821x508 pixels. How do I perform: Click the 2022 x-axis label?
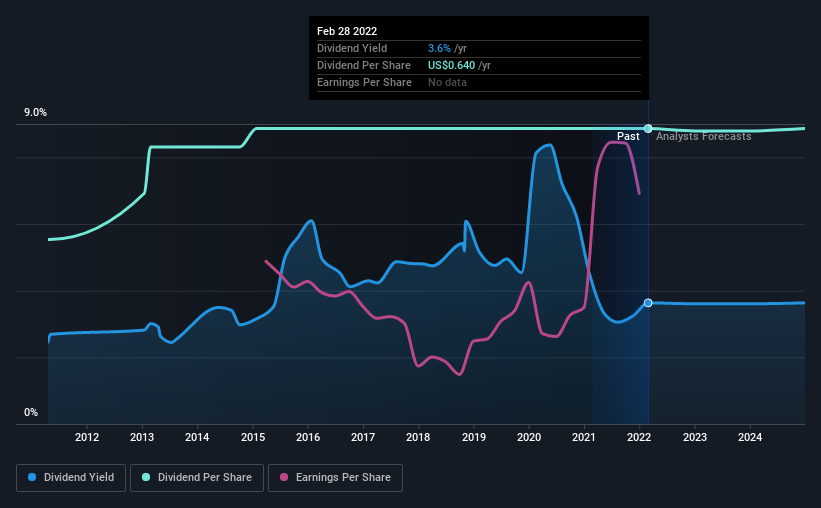pyautogui.click(x=639, y=437)
